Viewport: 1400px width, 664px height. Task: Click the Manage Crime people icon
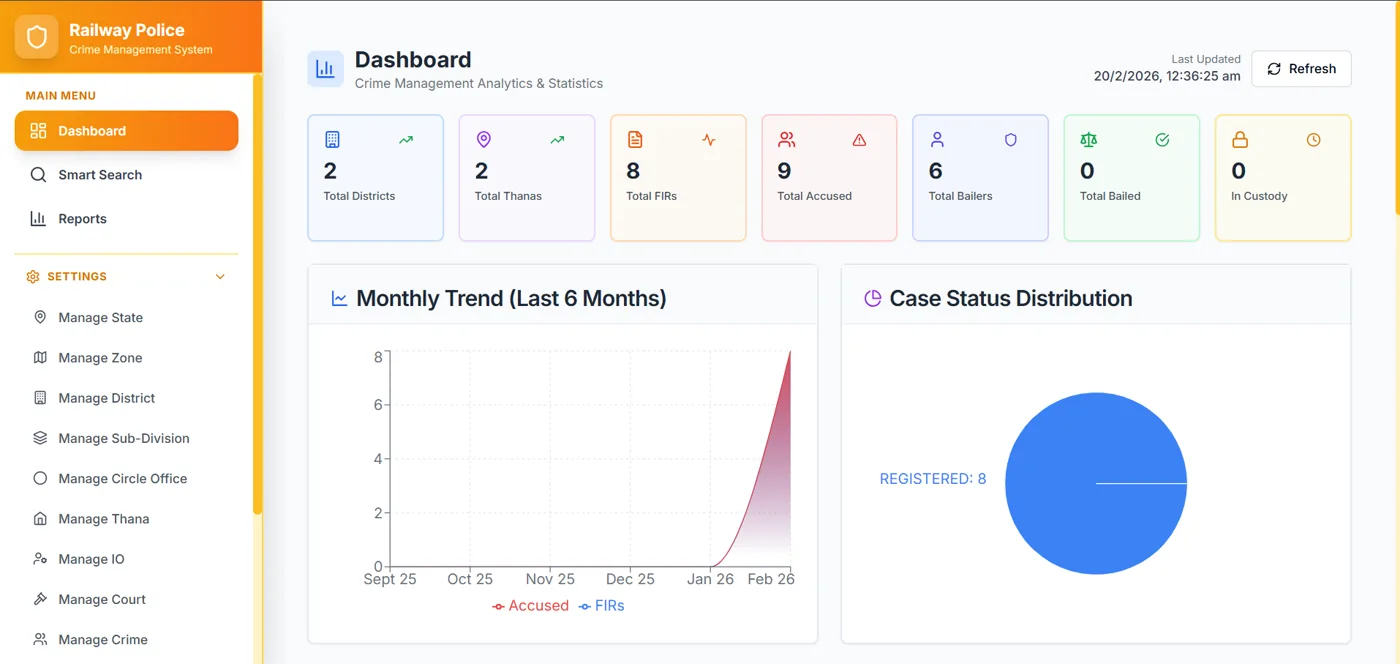pos(40,639)
